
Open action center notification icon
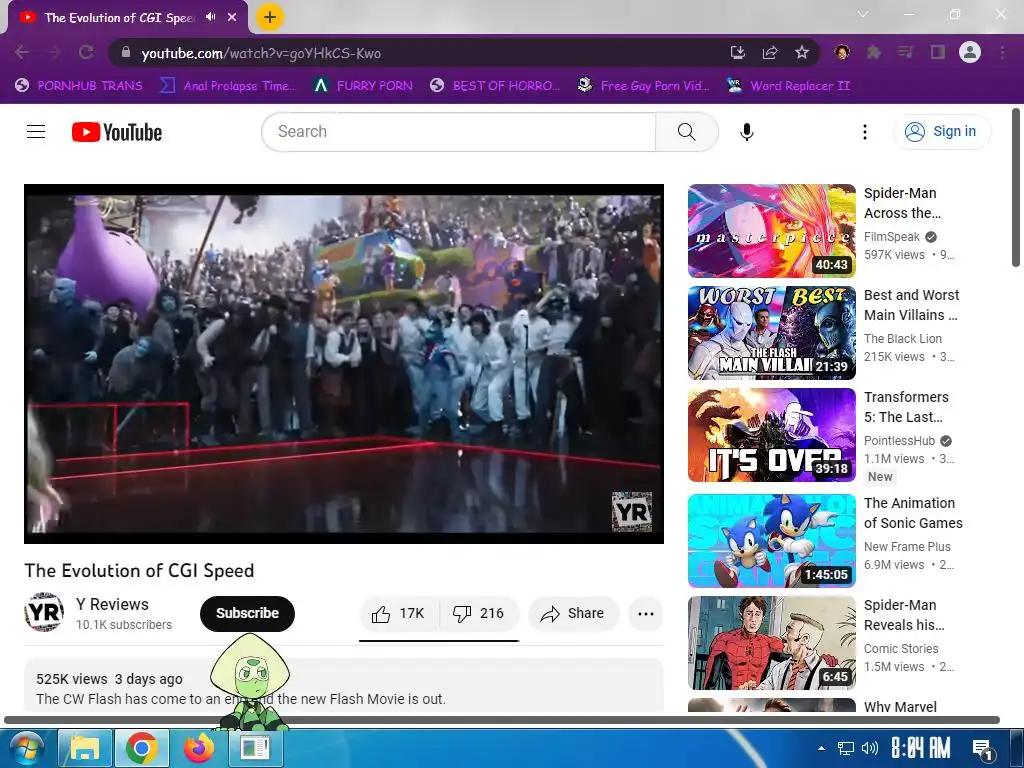(983, 748)
